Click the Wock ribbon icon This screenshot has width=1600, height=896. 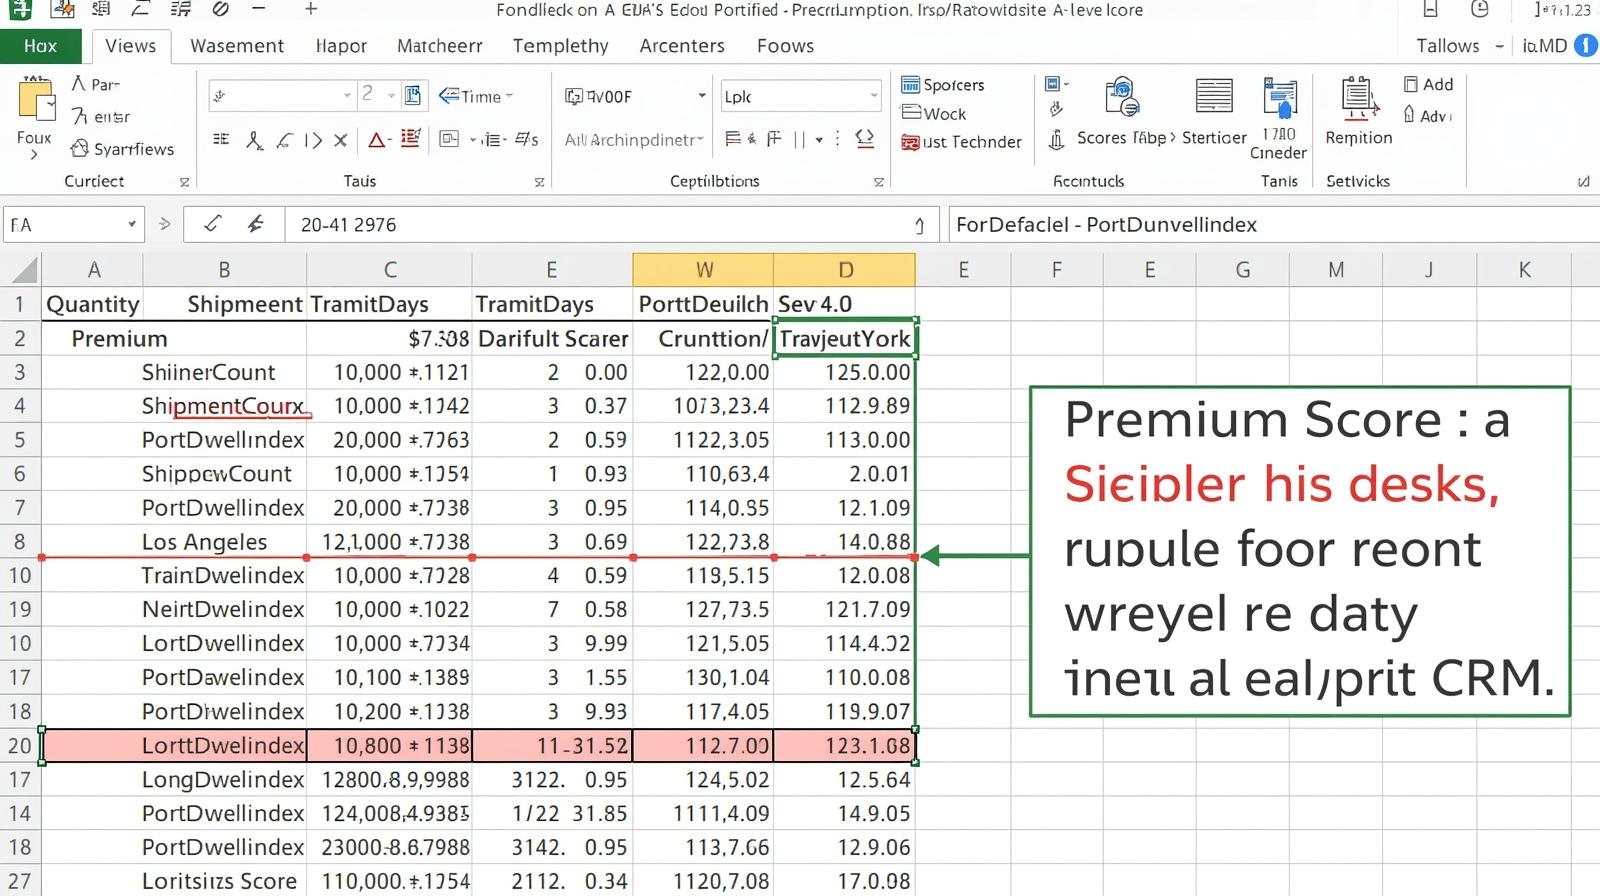[x=910, y=114]
